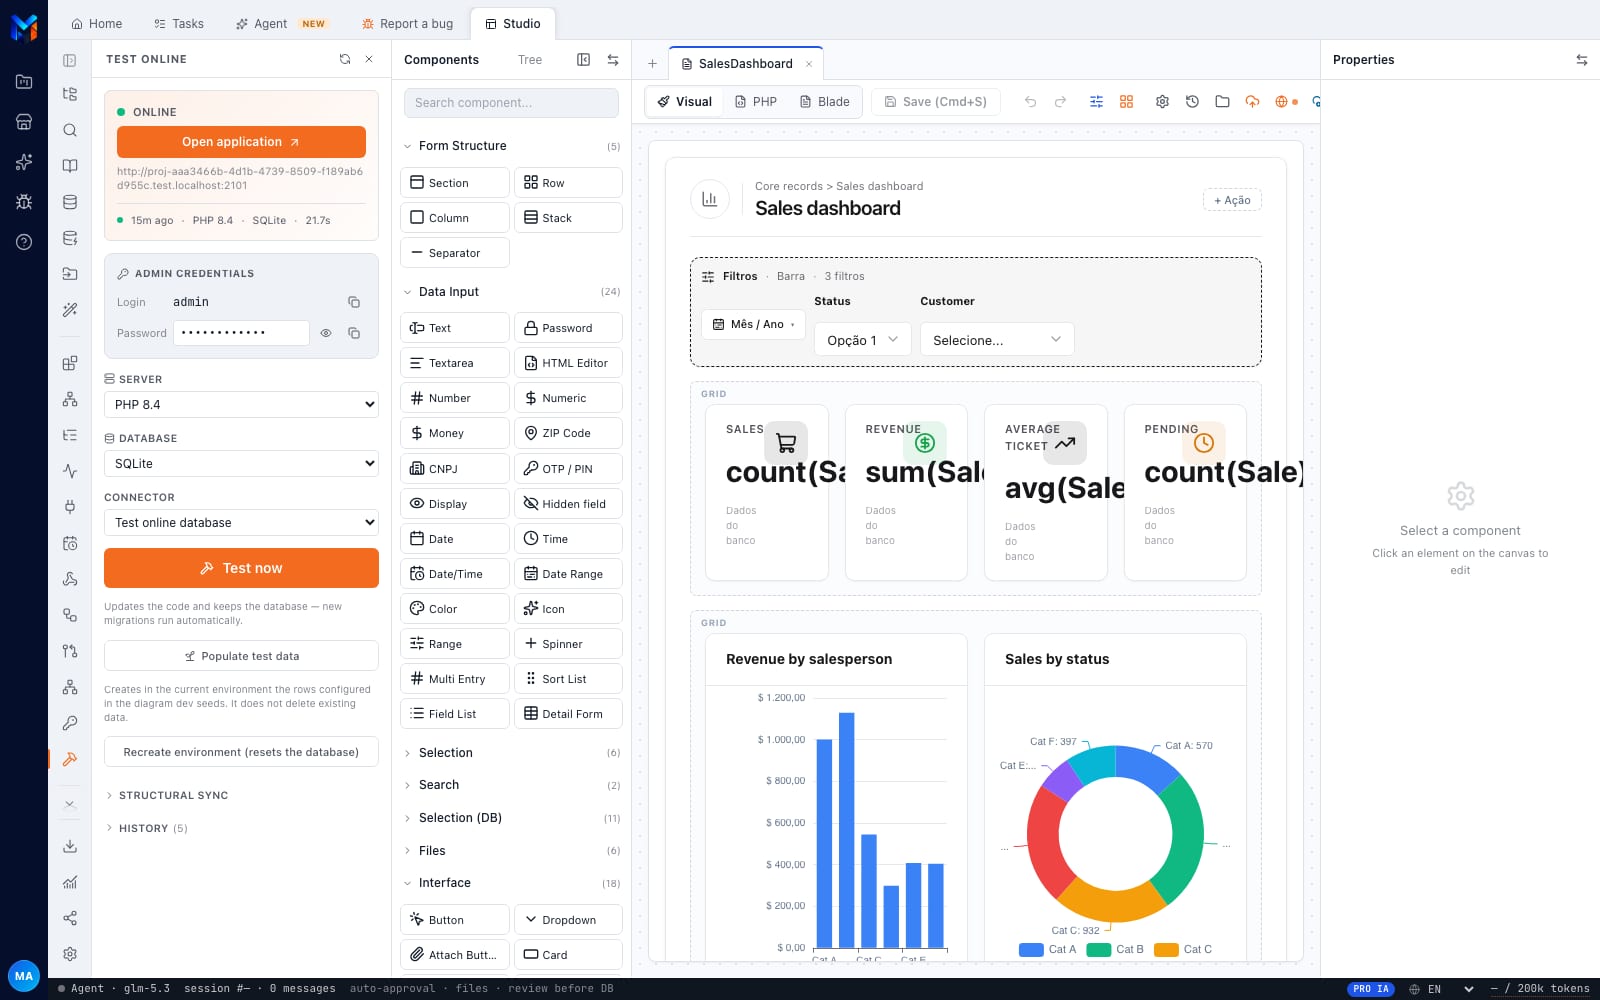The width and height of the screenshot is (1600, 1000).
Task: Open the database icon in left sidebar
Action: [x=70, y=202]
